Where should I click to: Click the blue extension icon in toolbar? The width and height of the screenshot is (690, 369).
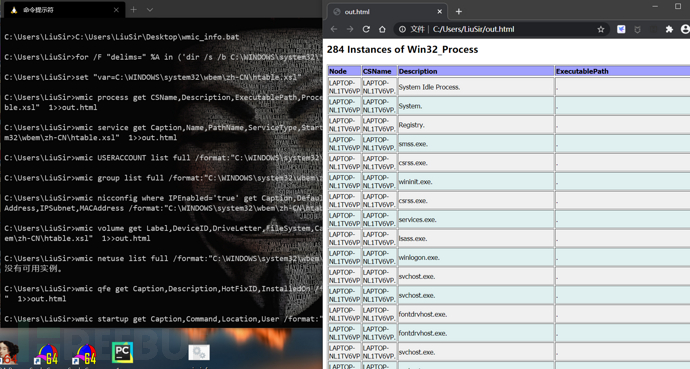click(621, 29)
